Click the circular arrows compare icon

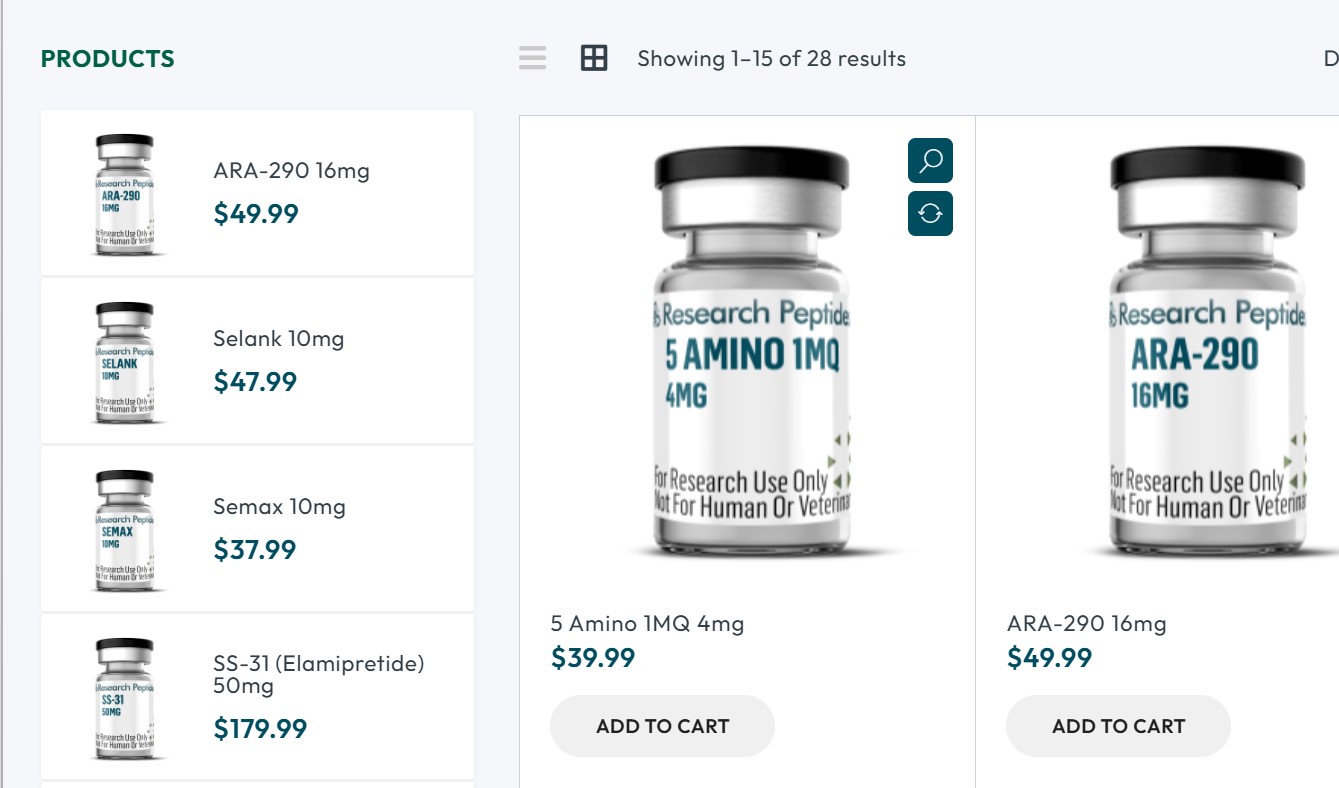point(930,213)
